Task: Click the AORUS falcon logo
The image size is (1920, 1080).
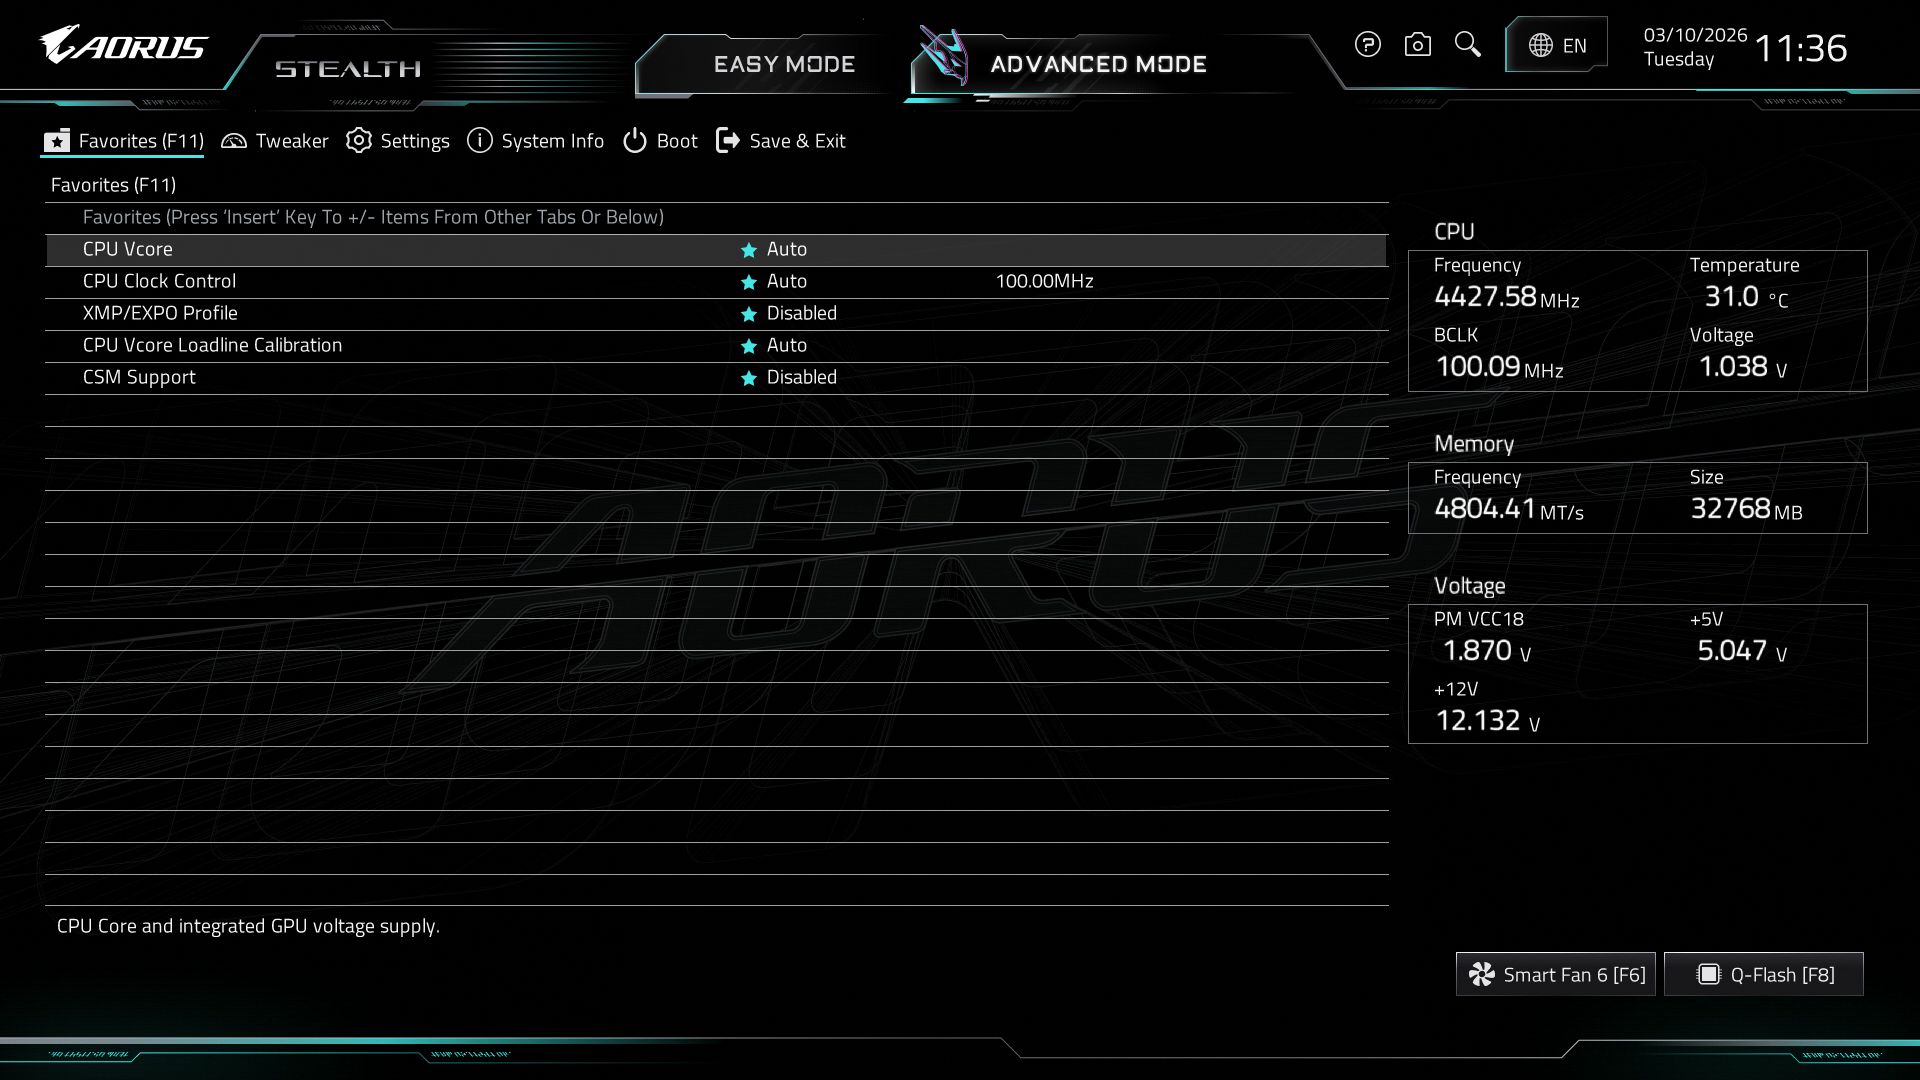Action: (120, 44)
